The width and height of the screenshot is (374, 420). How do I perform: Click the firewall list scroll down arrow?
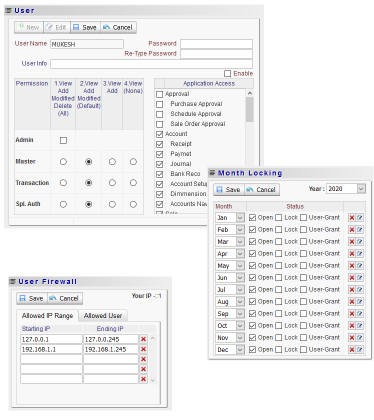(x=153, y=380)
